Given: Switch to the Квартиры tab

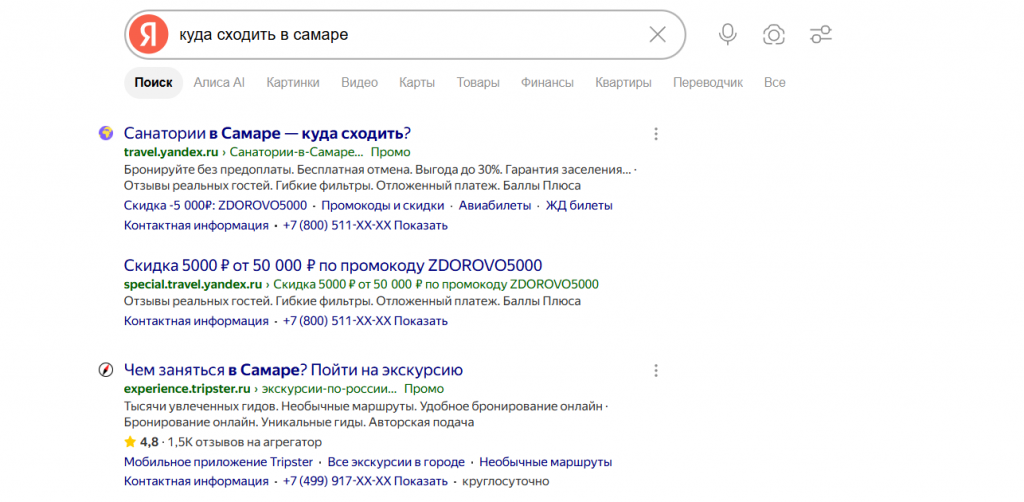Looking at the screenshot, I should click(x=623, y=83).
